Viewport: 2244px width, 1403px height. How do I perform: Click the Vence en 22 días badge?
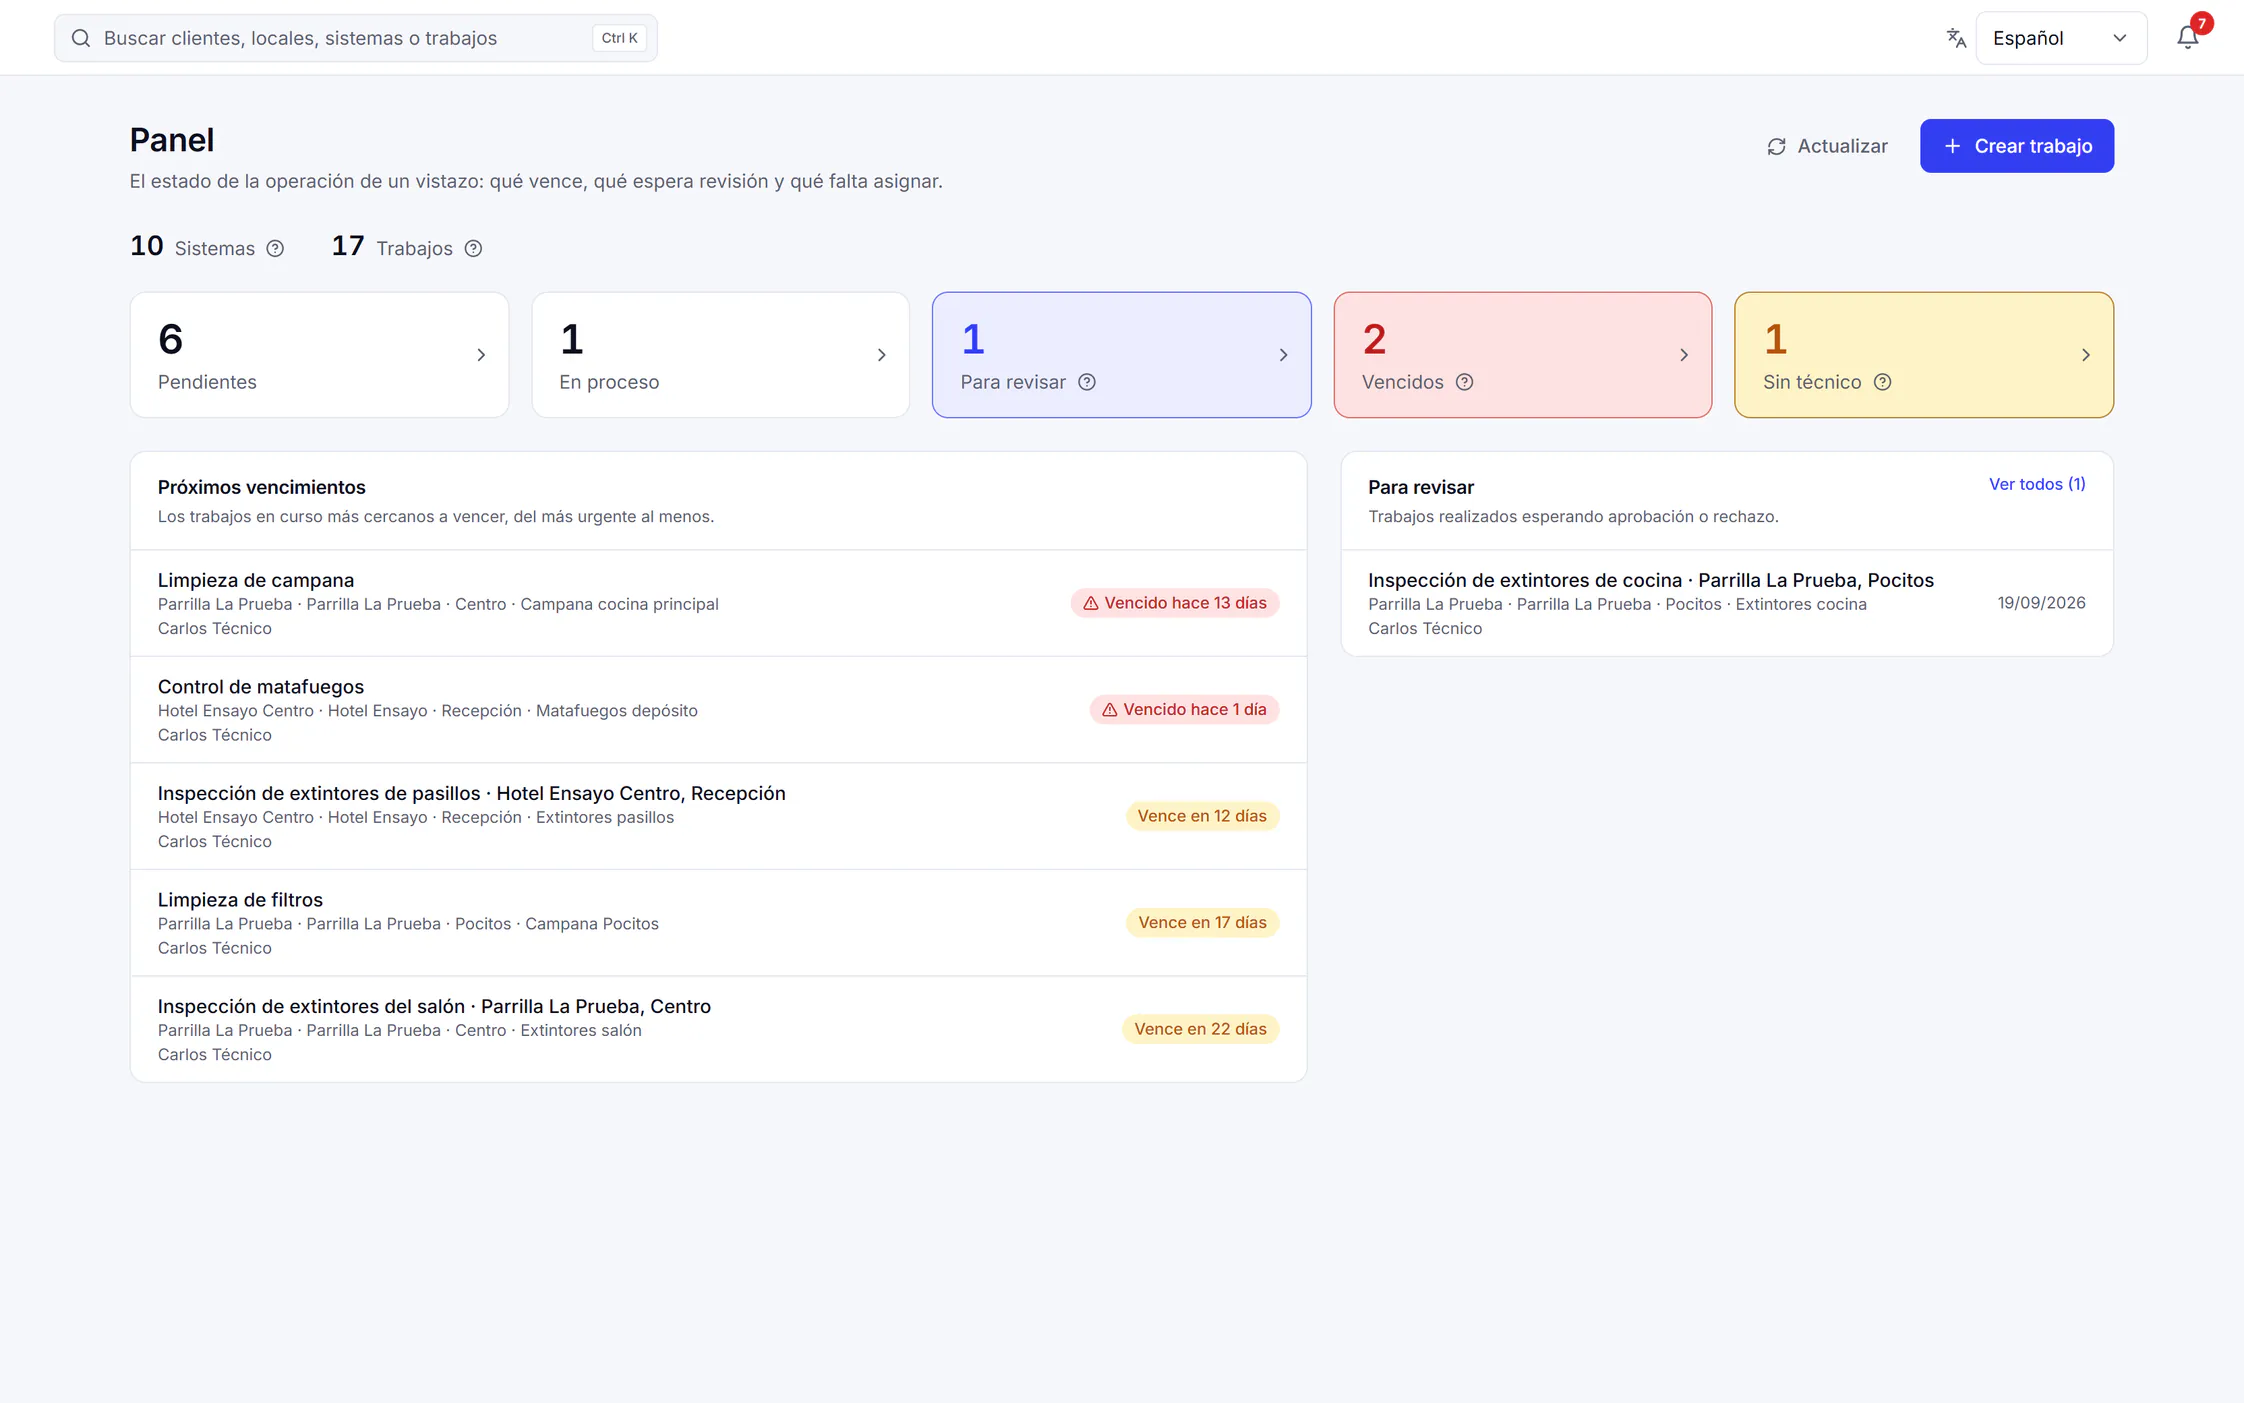point(1200,1029)
